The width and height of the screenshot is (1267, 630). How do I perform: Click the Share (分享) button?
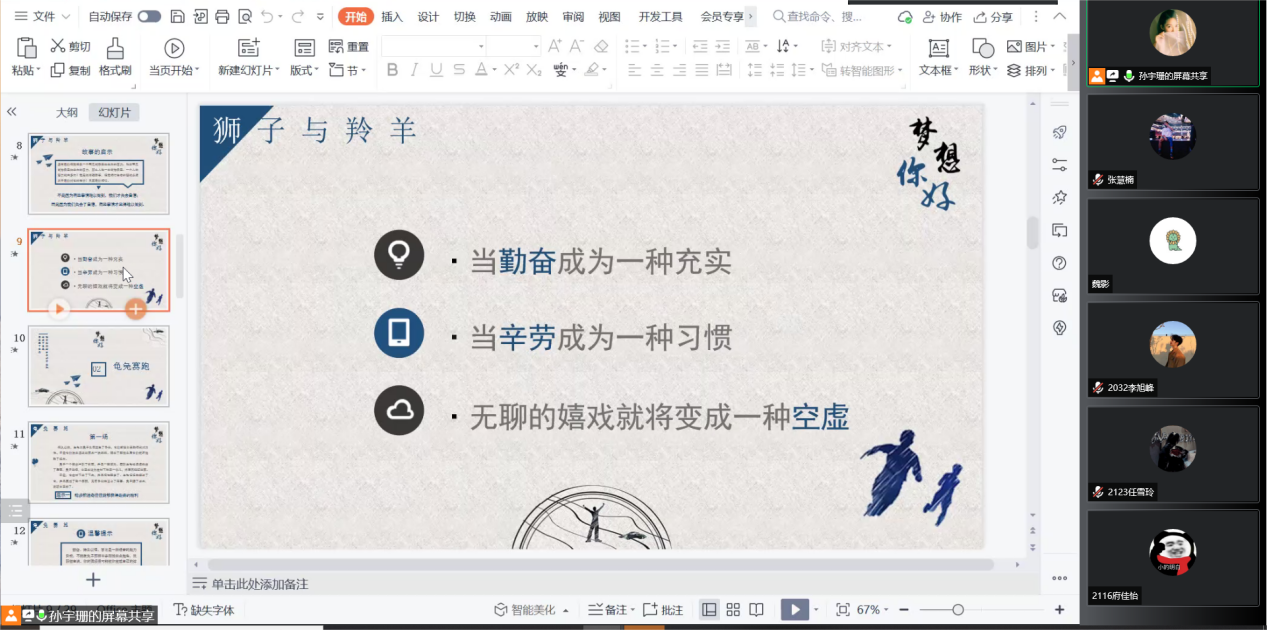[x=992, y=17]
